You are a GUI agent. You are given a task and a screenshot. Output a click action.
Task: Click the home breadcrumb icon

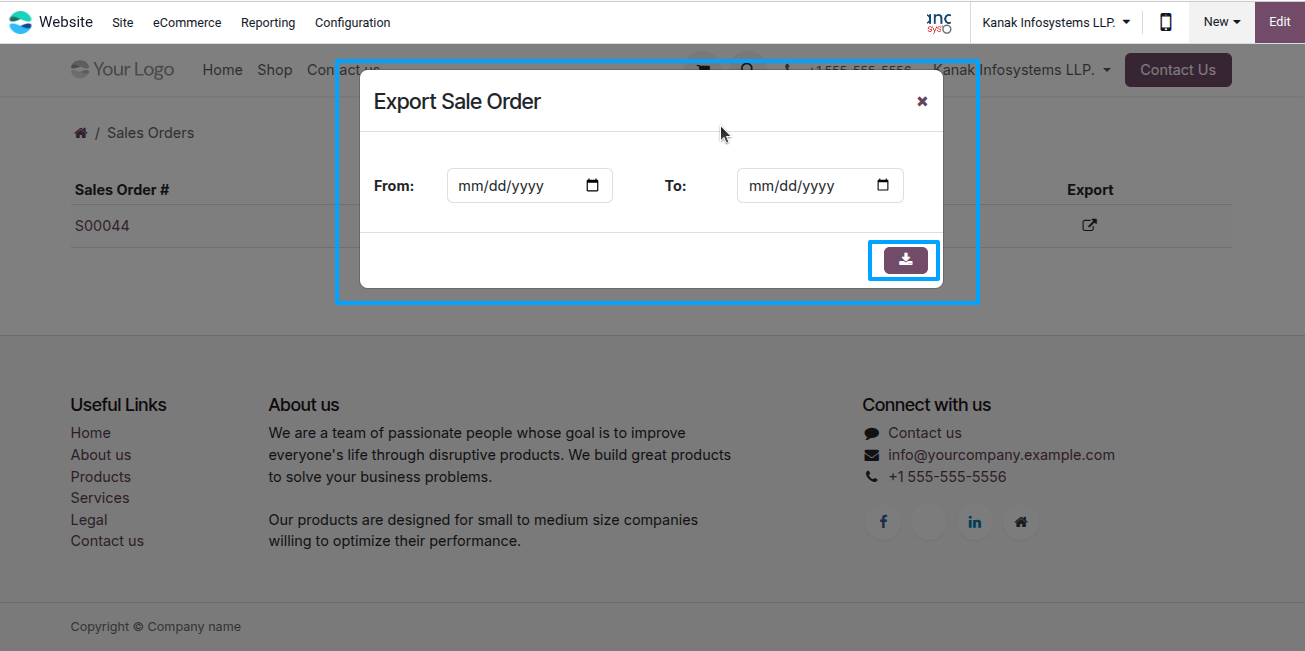click(x=81, y=133)
